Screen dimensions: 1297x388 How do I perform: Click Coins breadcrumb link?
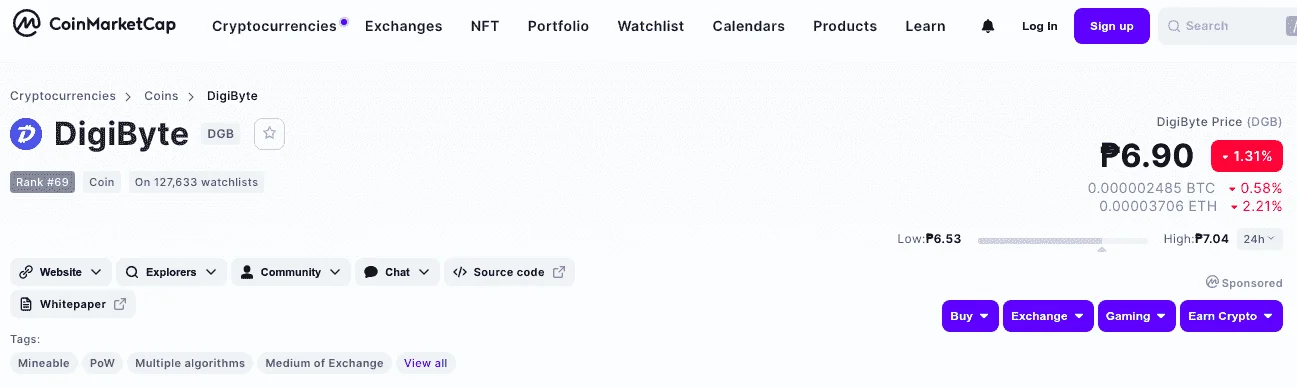point(161,96)
